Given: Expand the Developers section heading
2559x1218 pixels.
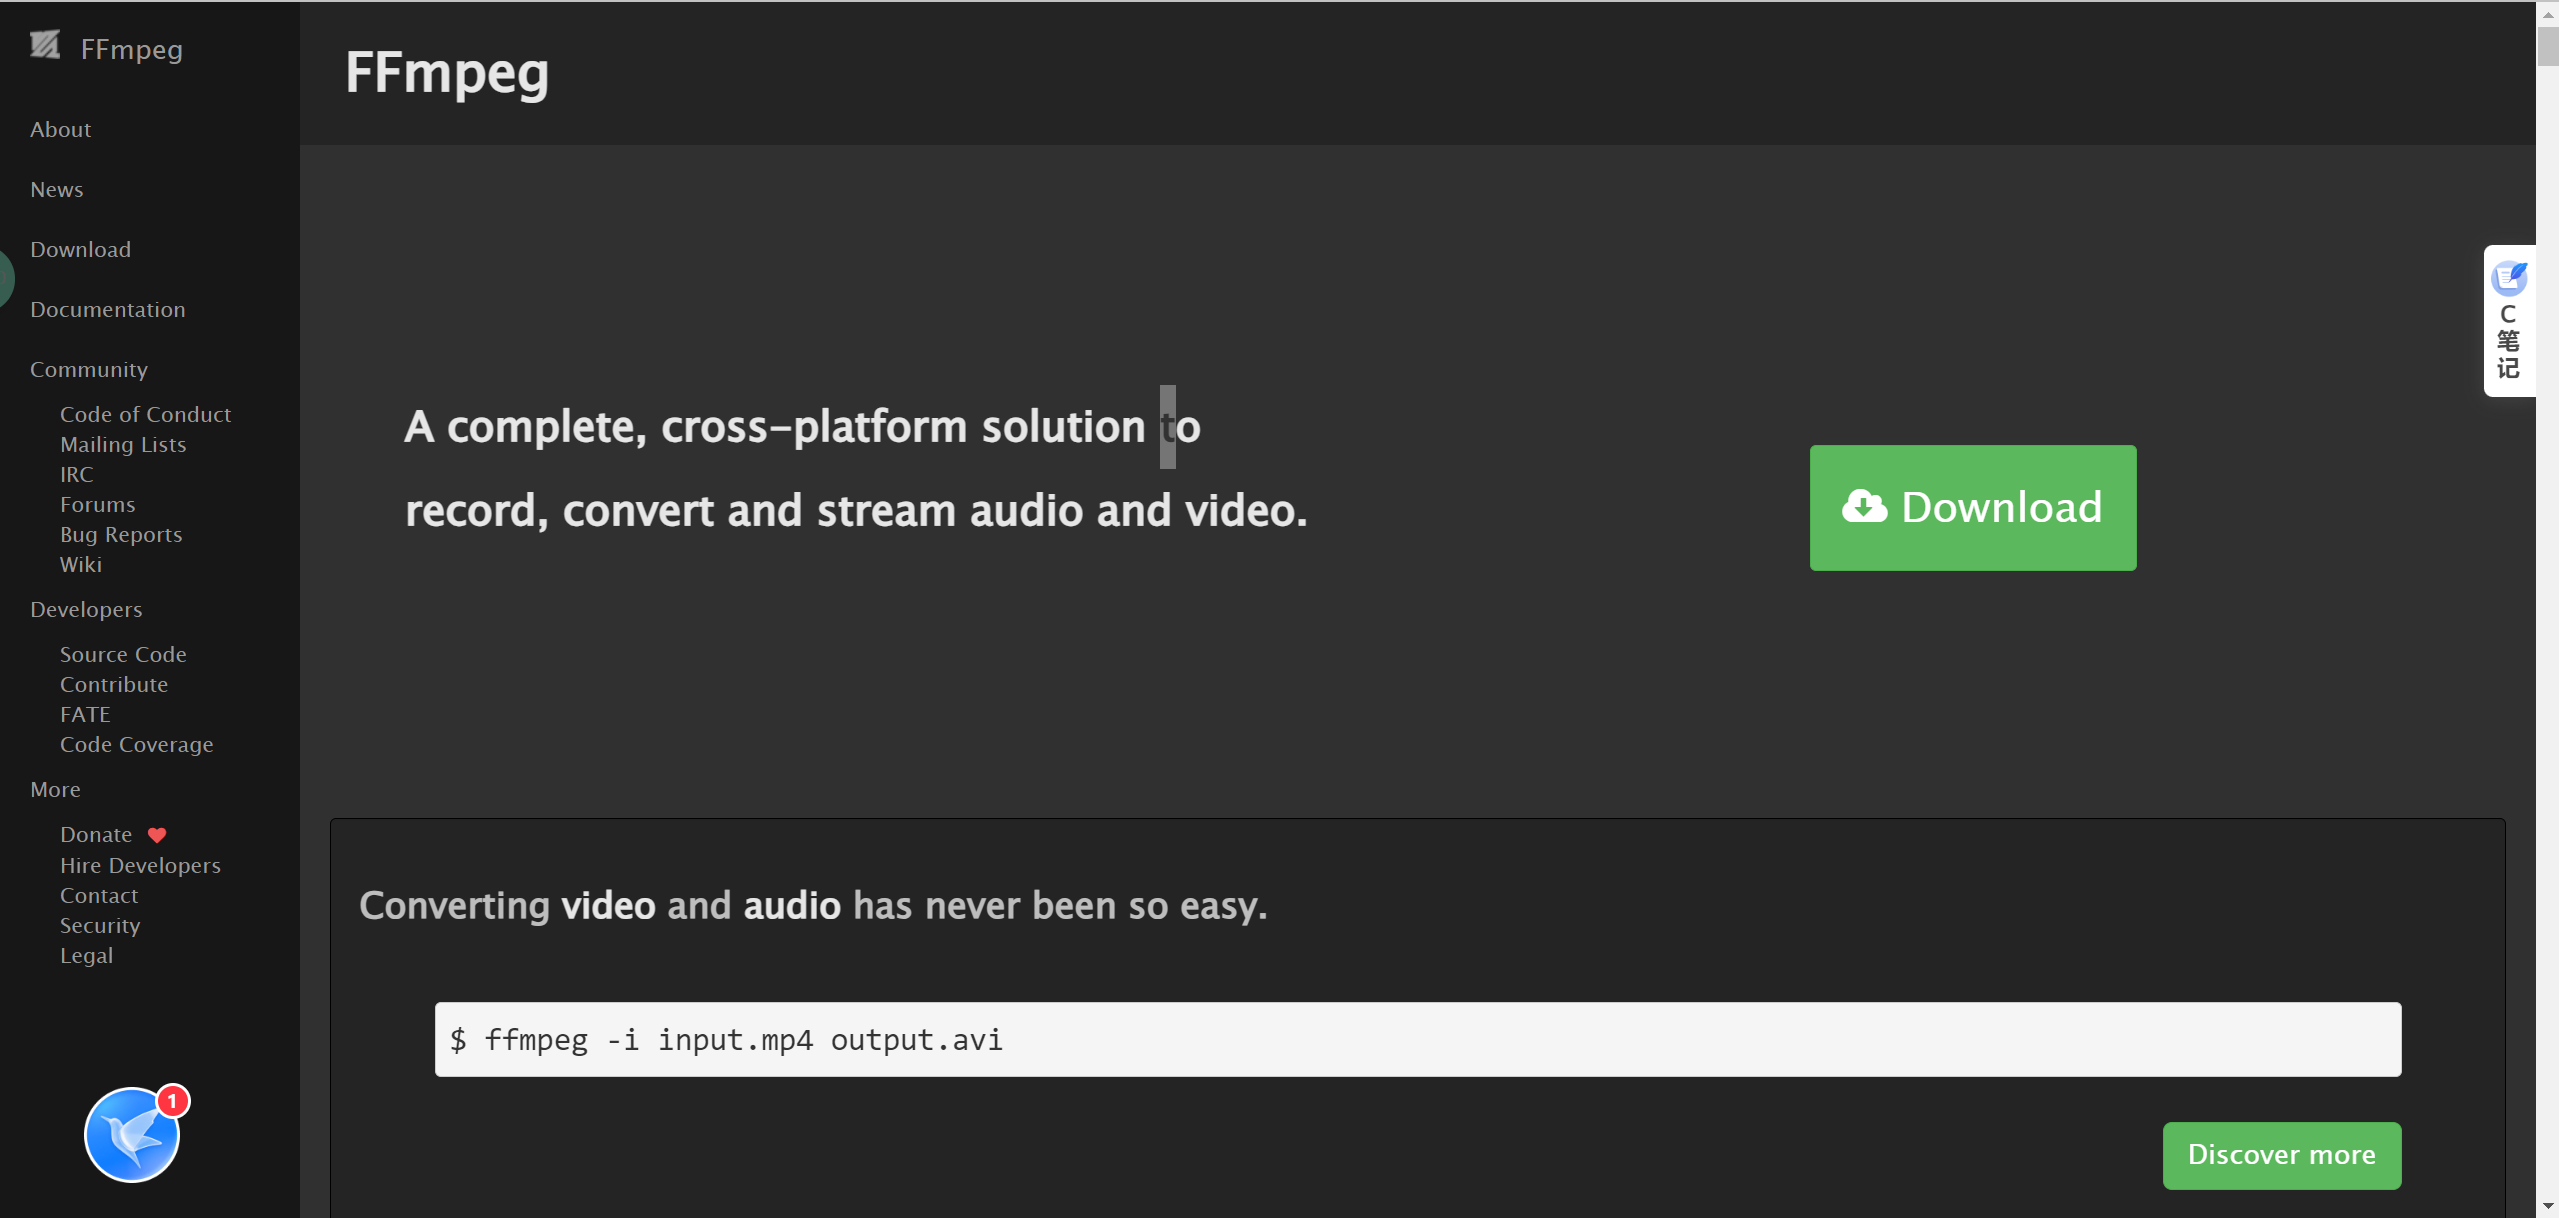Looking at the screenshot, I should point(86,610).
